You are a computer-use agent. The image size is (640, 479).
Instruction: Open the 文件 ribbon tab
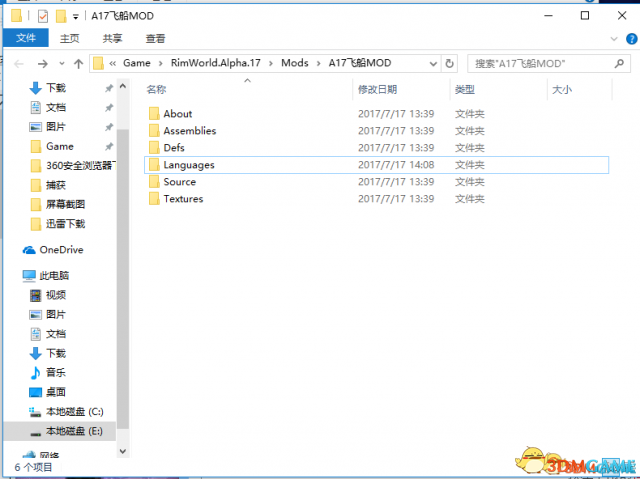tap(26, 38)
